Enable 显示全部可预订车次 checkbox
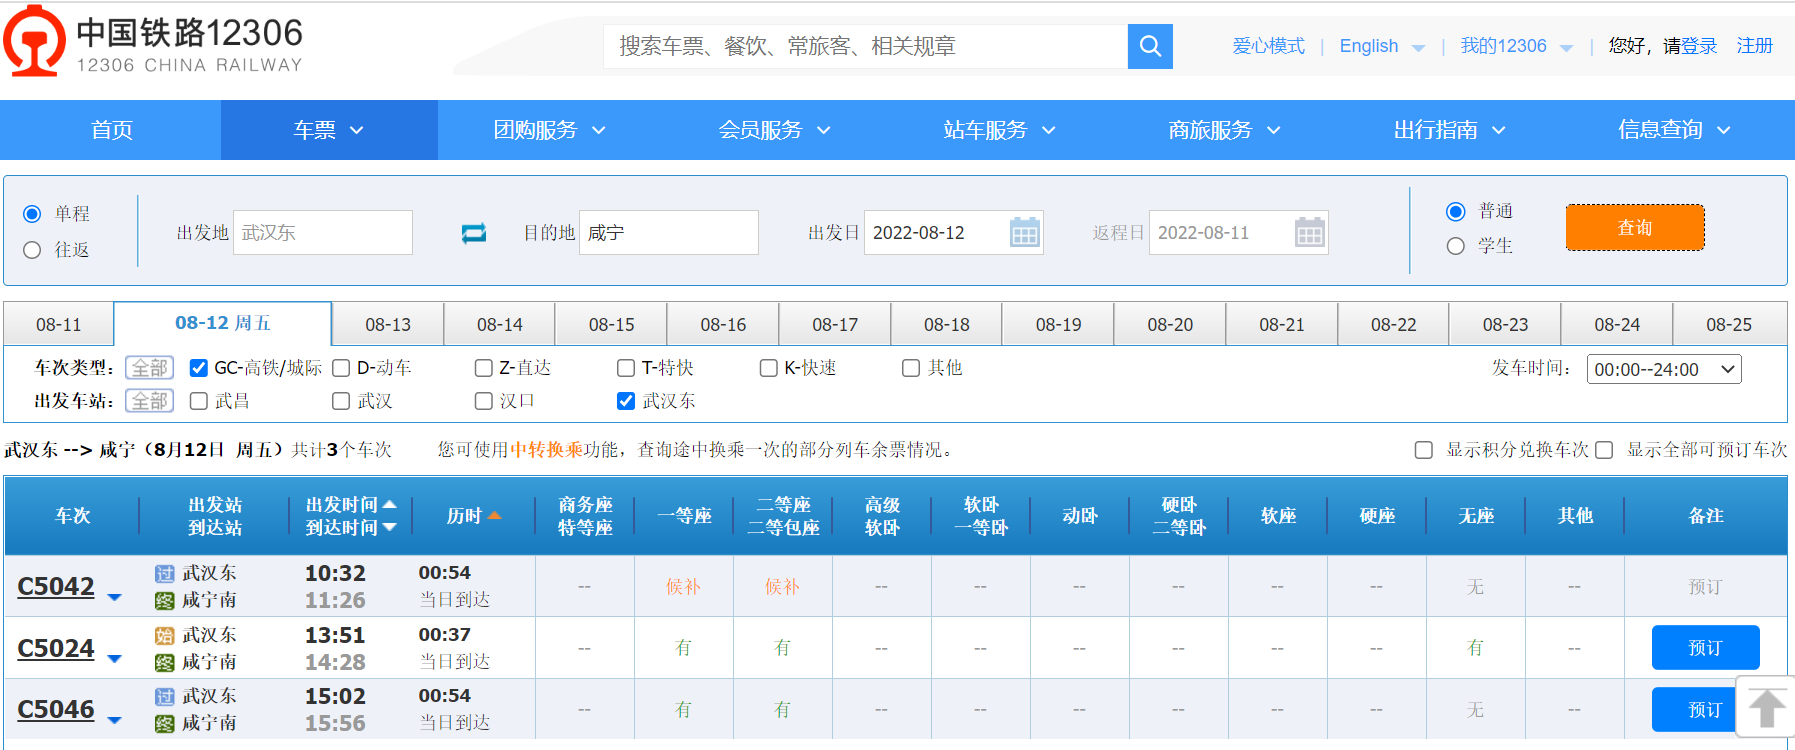This screenshot has height=750, width=1795. pos(1604,450)
